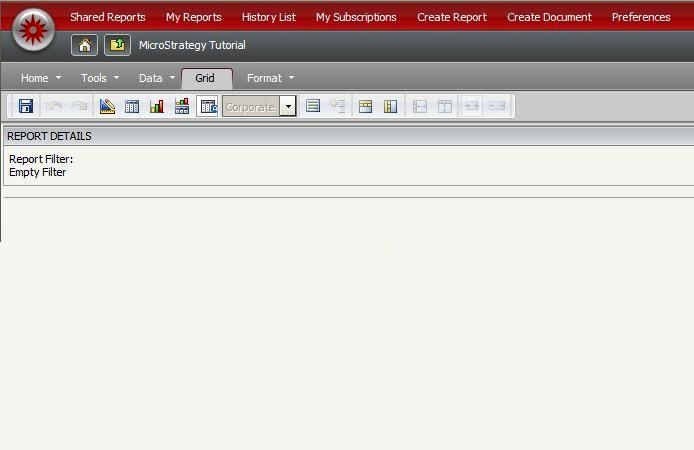Click the Save report icon
The image size is (694, 450).
[x=26, y=106]
